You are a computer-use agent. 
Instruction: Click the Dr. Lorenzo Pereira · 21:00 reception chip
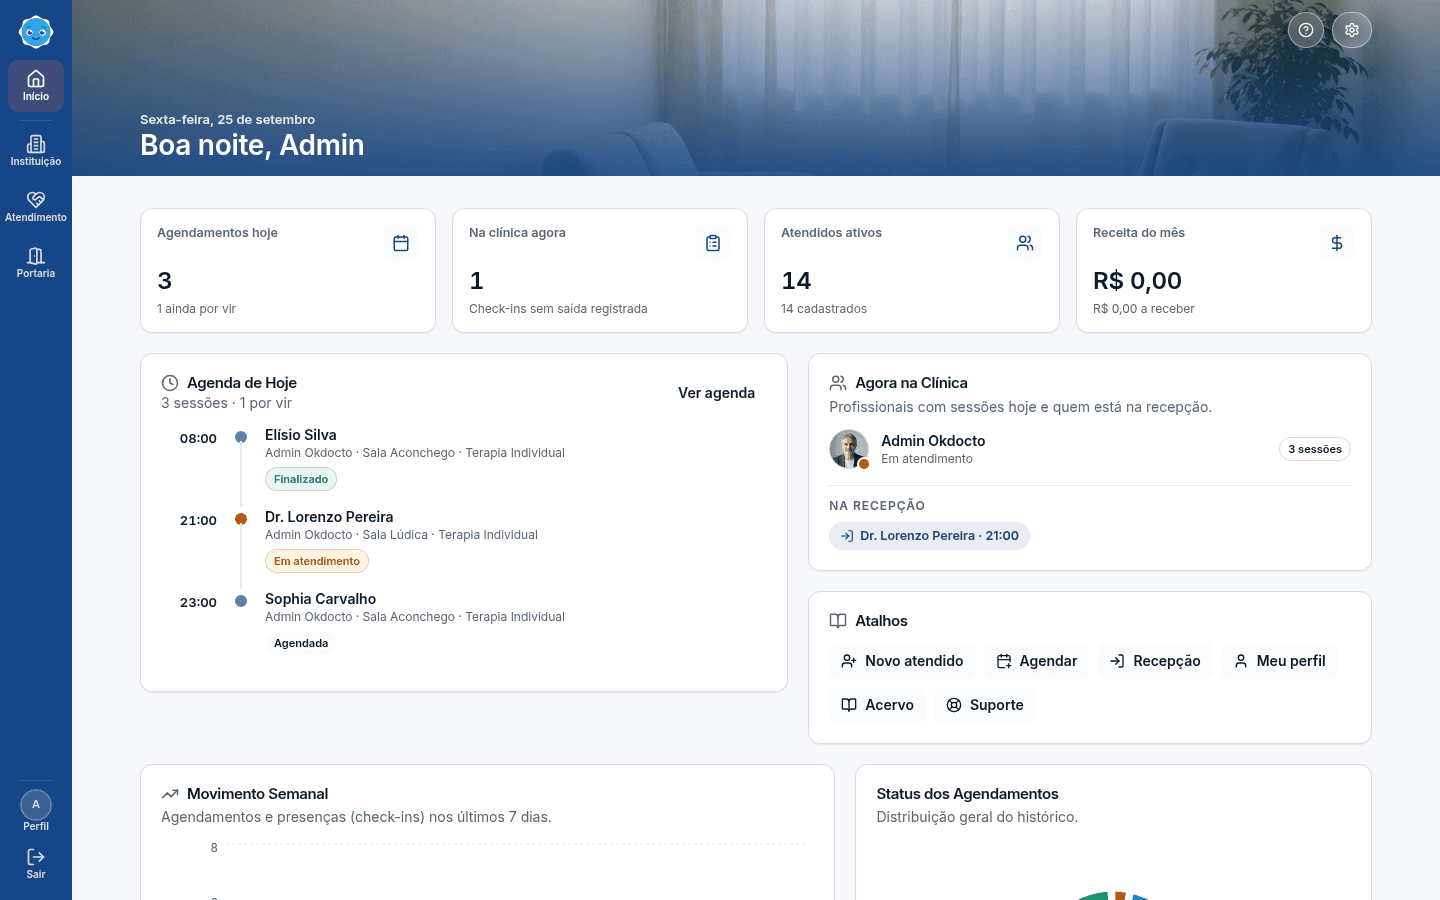coord(929,536)
